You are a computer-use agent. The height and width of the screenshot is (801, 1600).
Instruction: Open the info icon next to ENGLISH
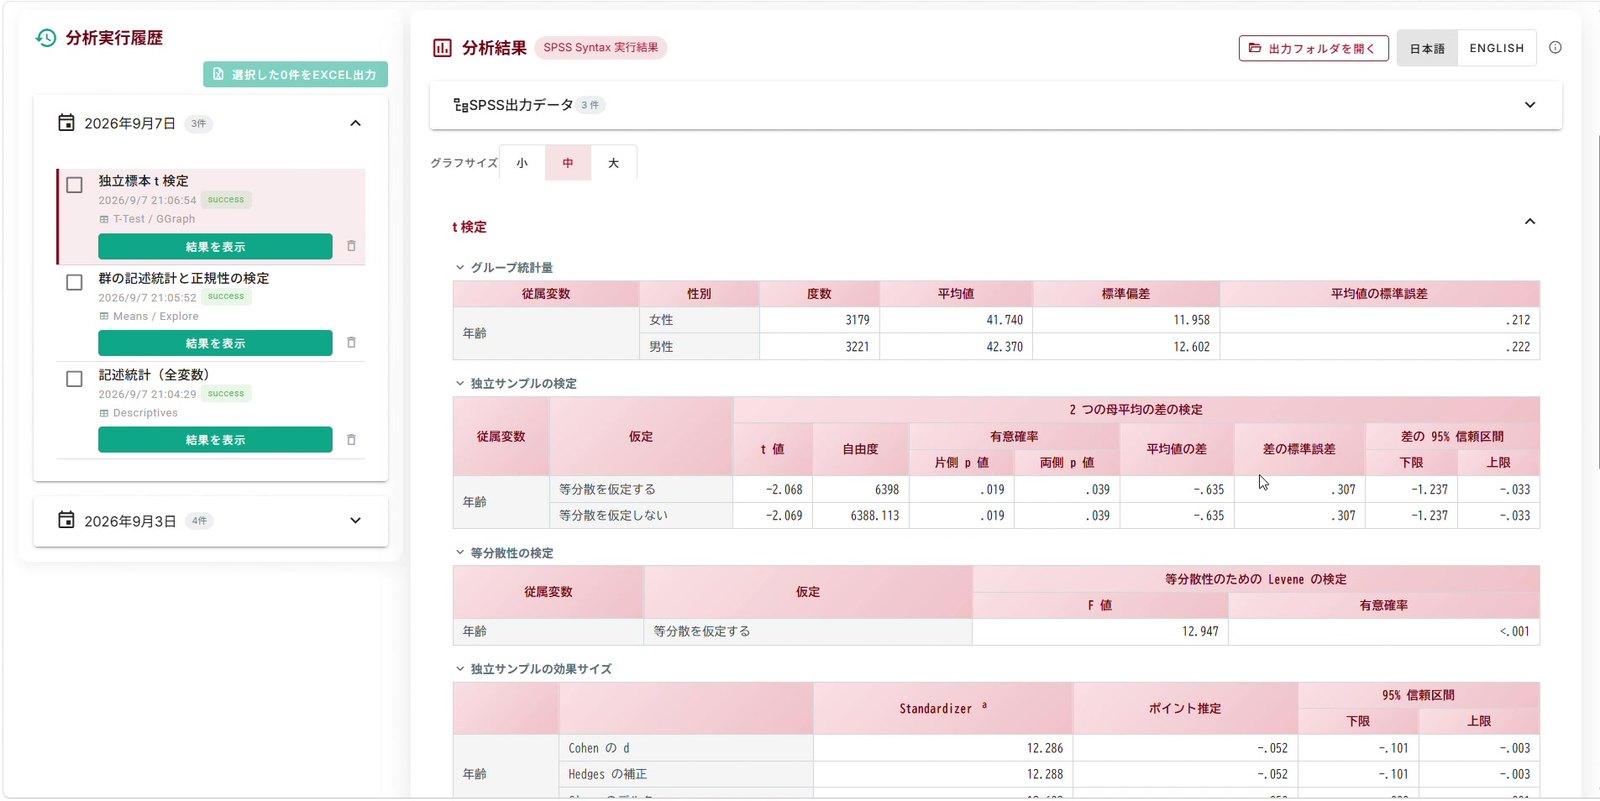(x=1555, y=47)
